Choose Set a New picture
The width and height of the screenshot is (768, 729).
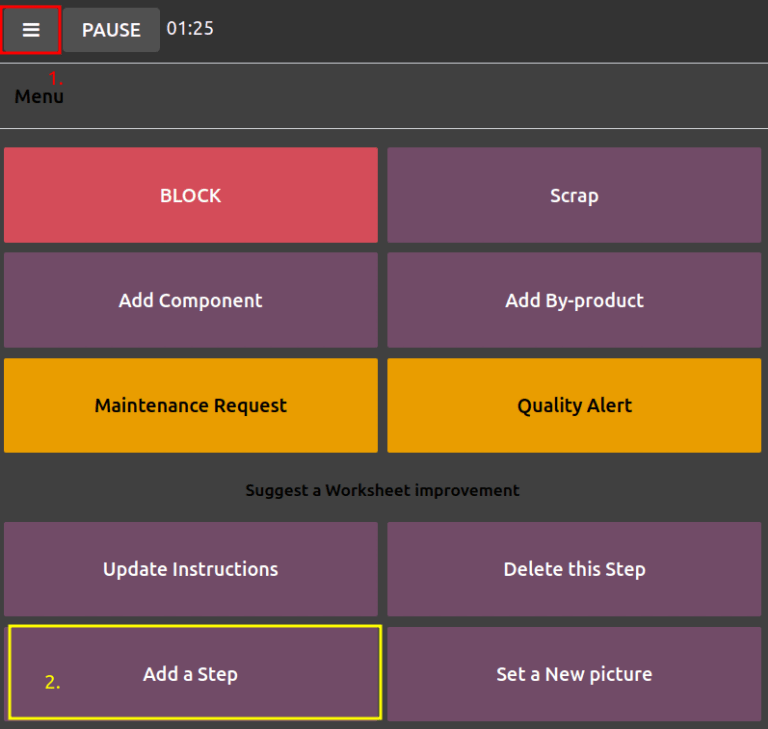coord(574,674)
